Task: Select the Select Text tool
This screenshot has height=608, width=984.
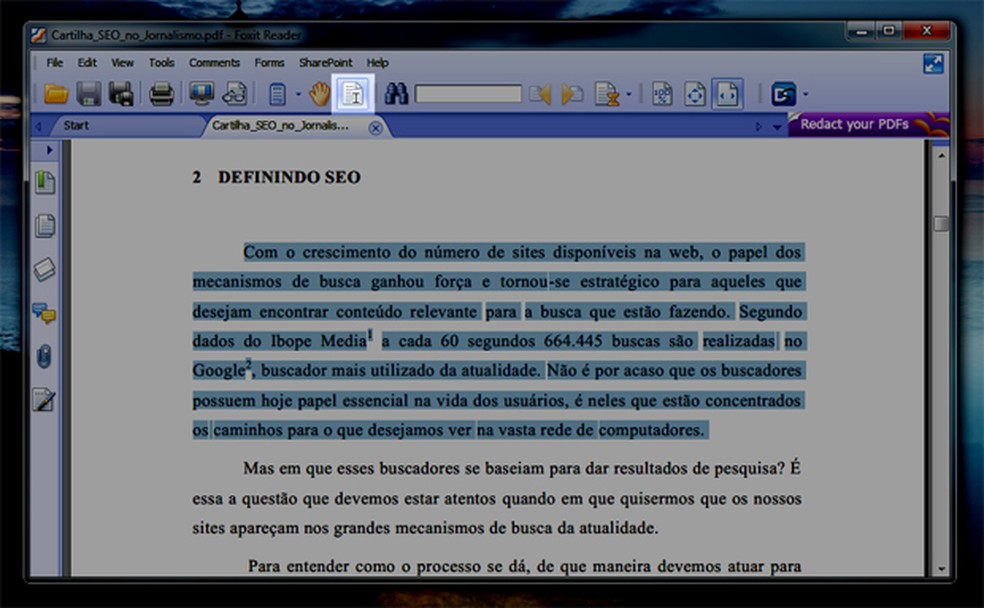Action: [353, 94]
